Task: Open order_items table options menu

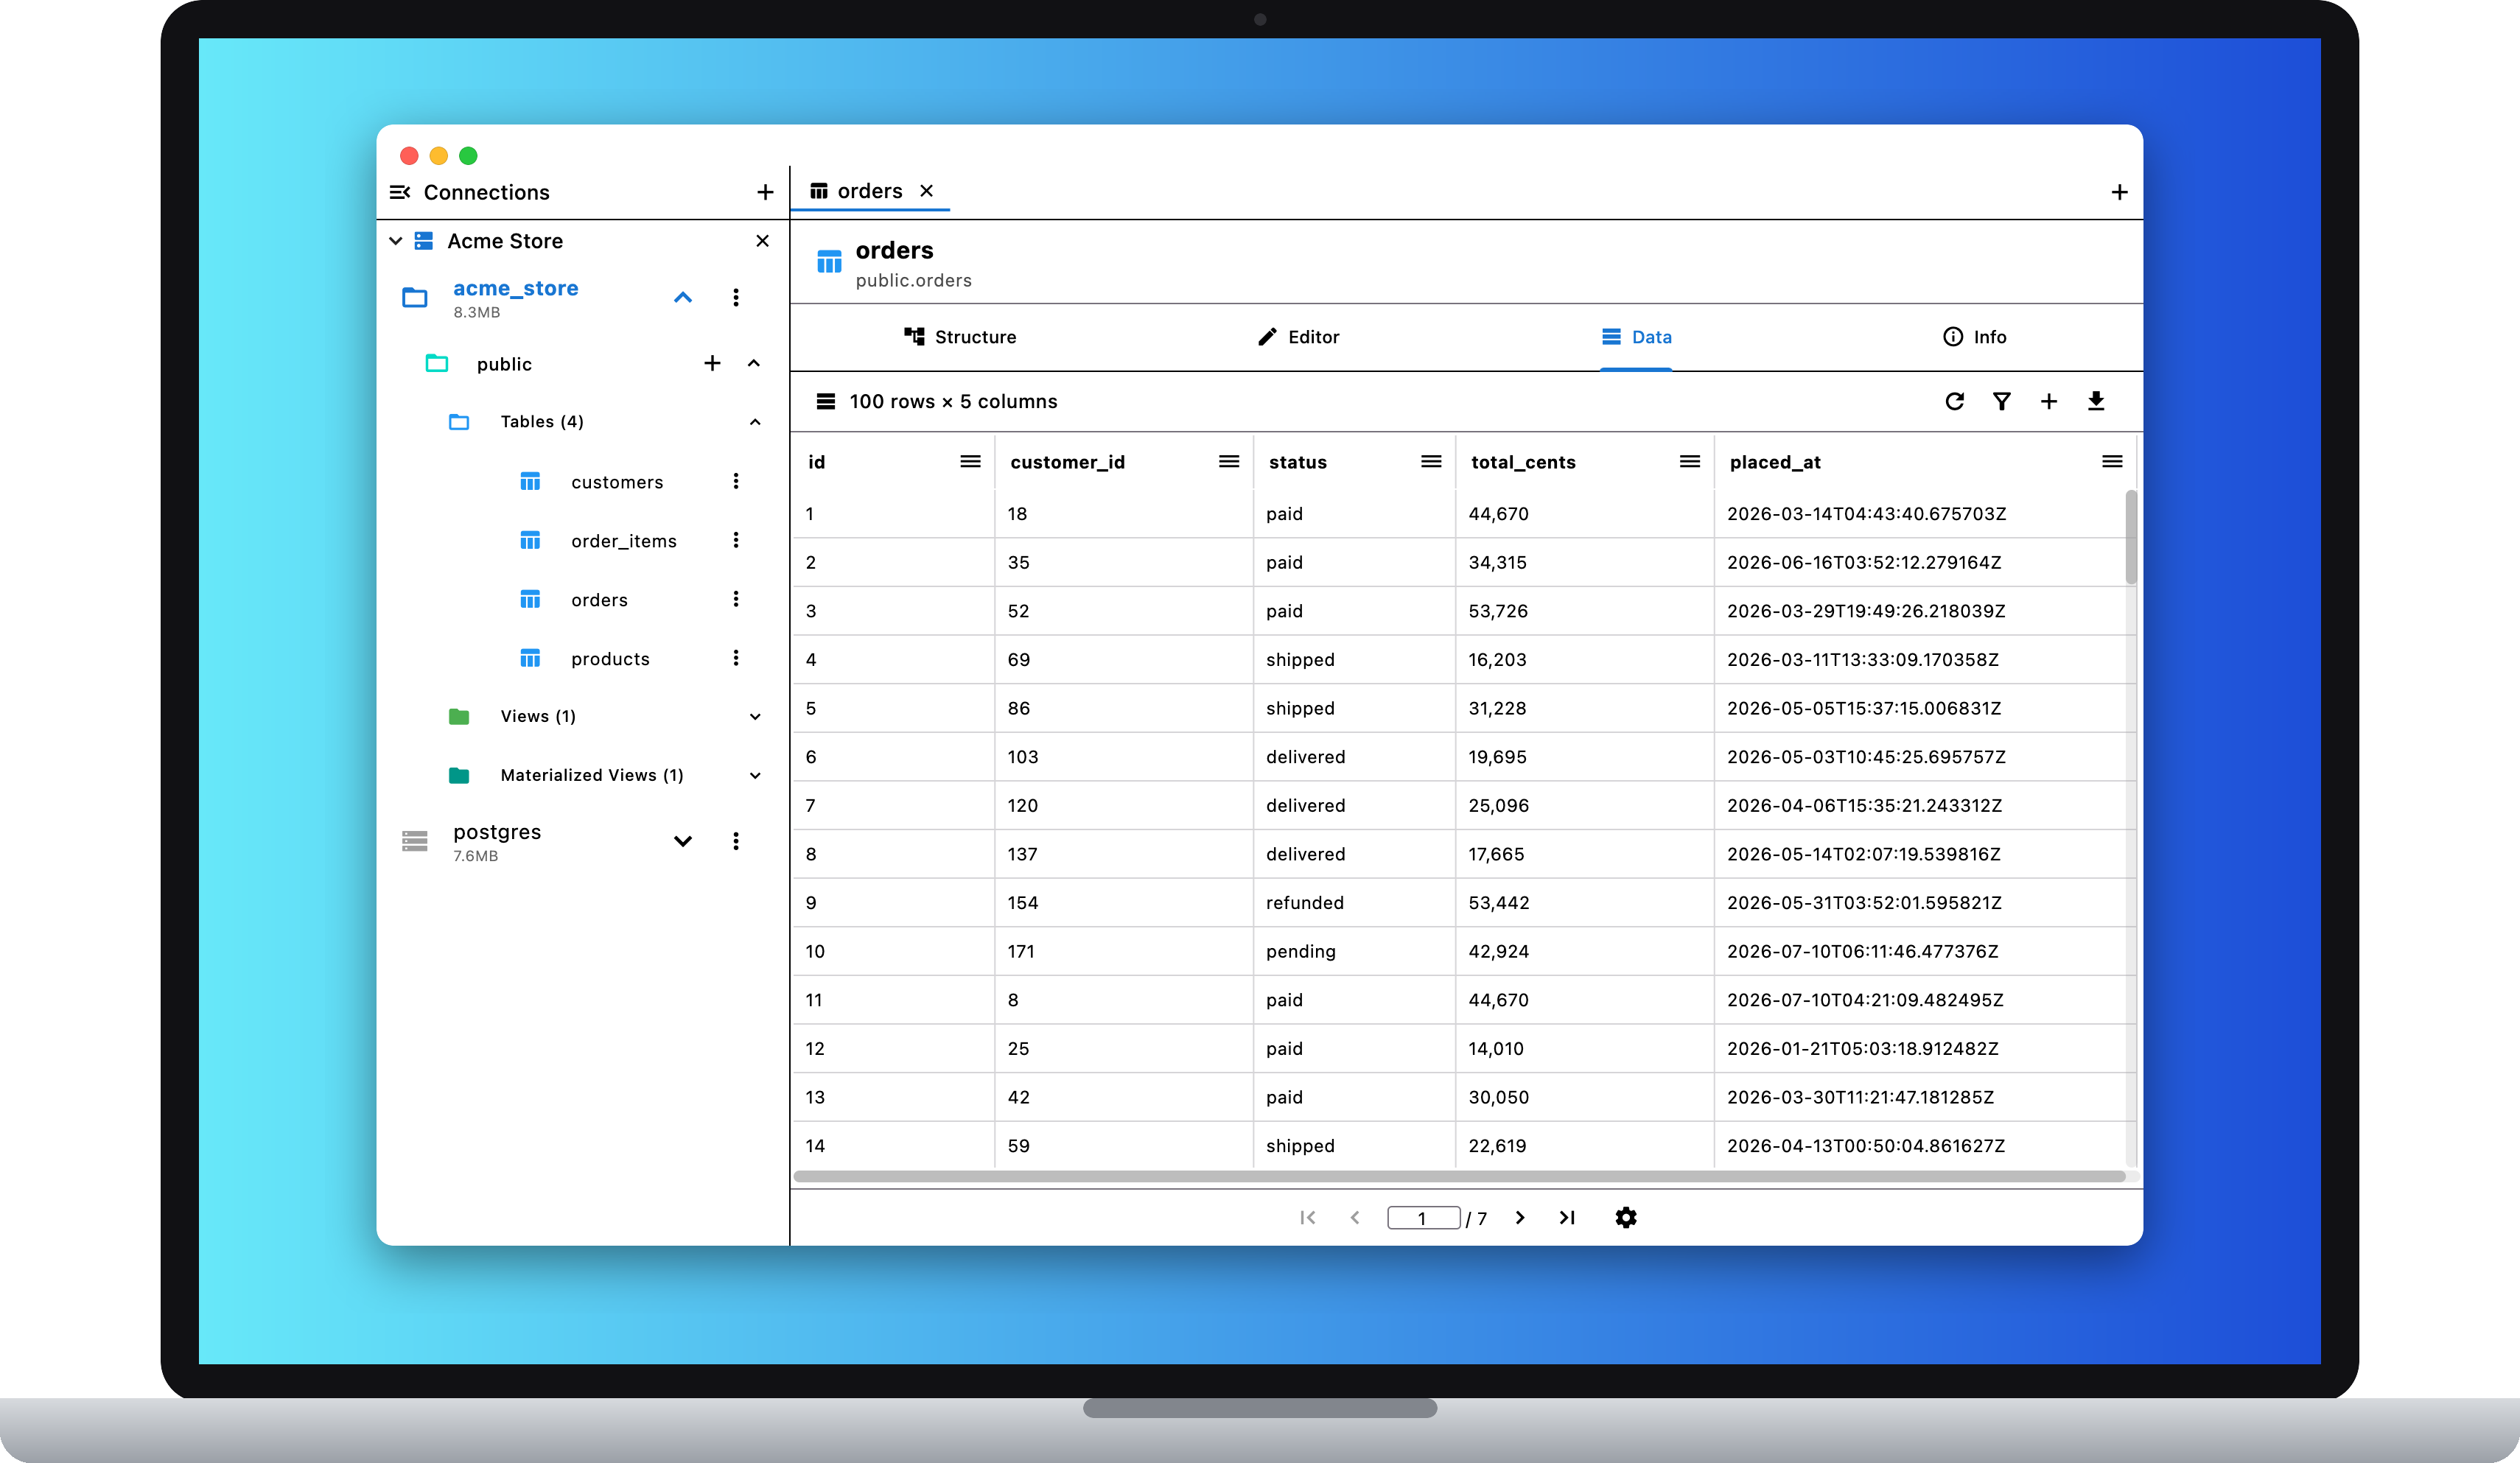Action: coord(736,540)
